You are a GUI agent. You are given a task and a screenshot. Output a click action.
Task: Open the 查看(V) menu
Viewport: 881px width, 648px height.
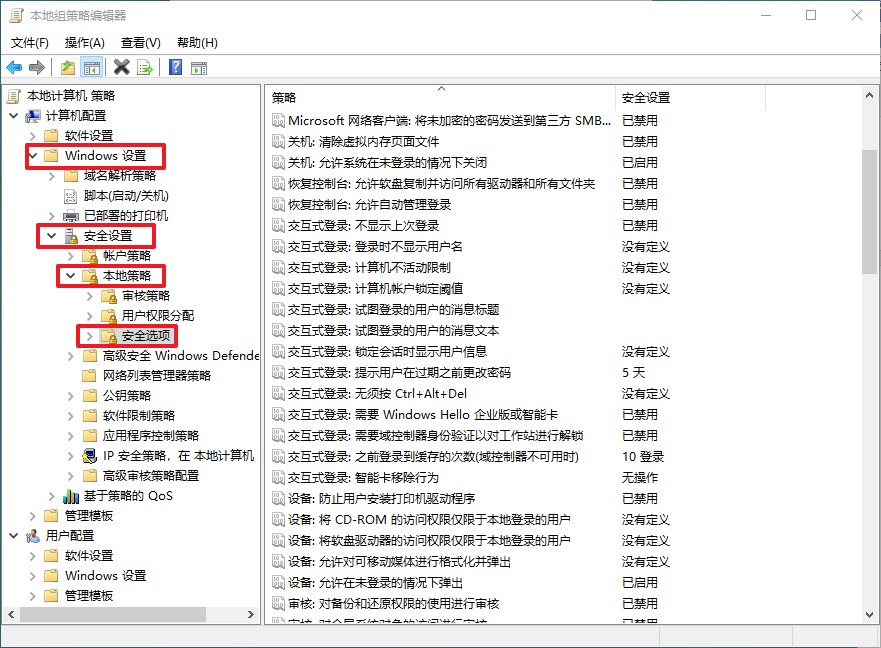140,43
